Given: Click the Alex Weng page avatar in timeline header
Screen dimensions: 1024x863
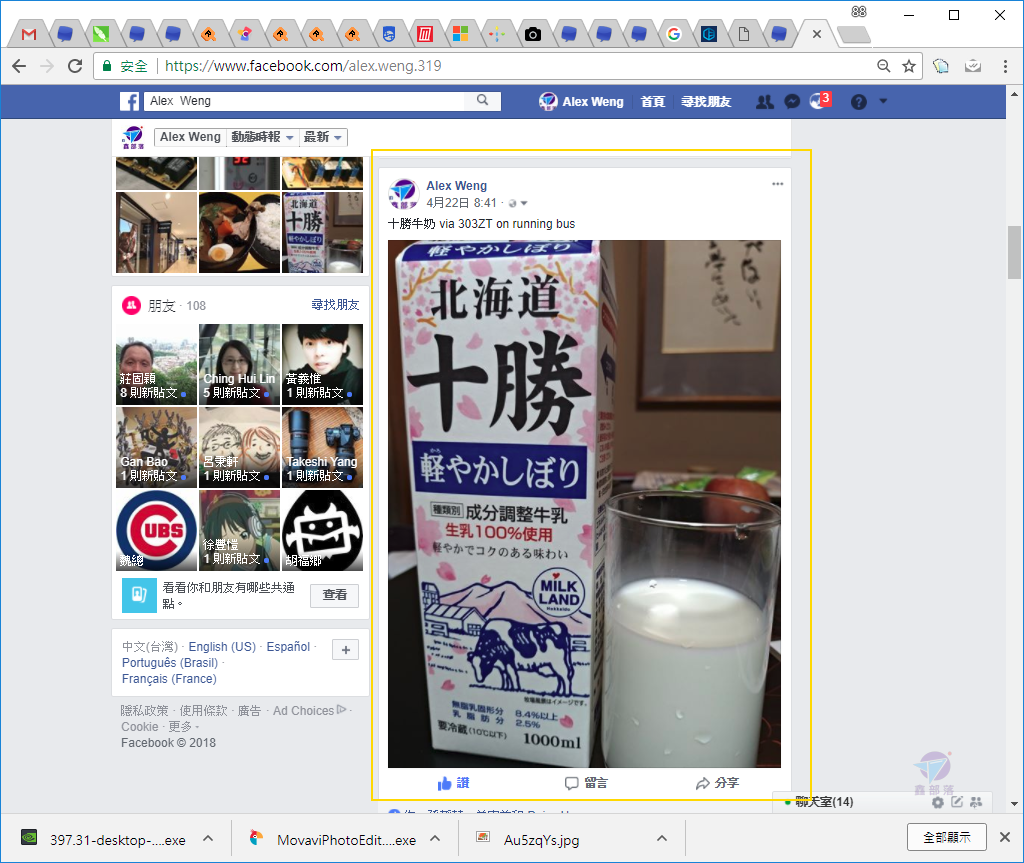Looking at the screenshot, I should (133, 137).
